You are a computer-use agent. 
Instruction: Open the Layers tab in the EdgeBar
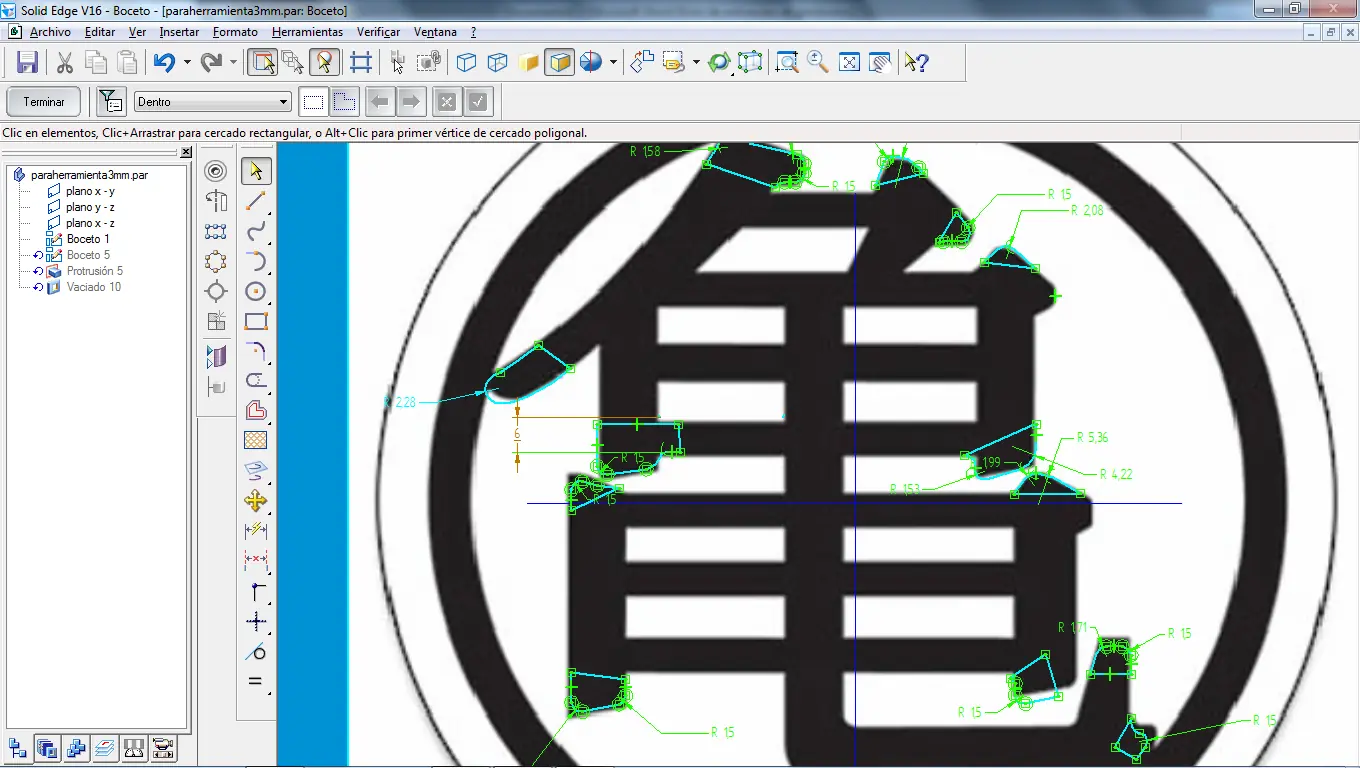click(105, 747)
